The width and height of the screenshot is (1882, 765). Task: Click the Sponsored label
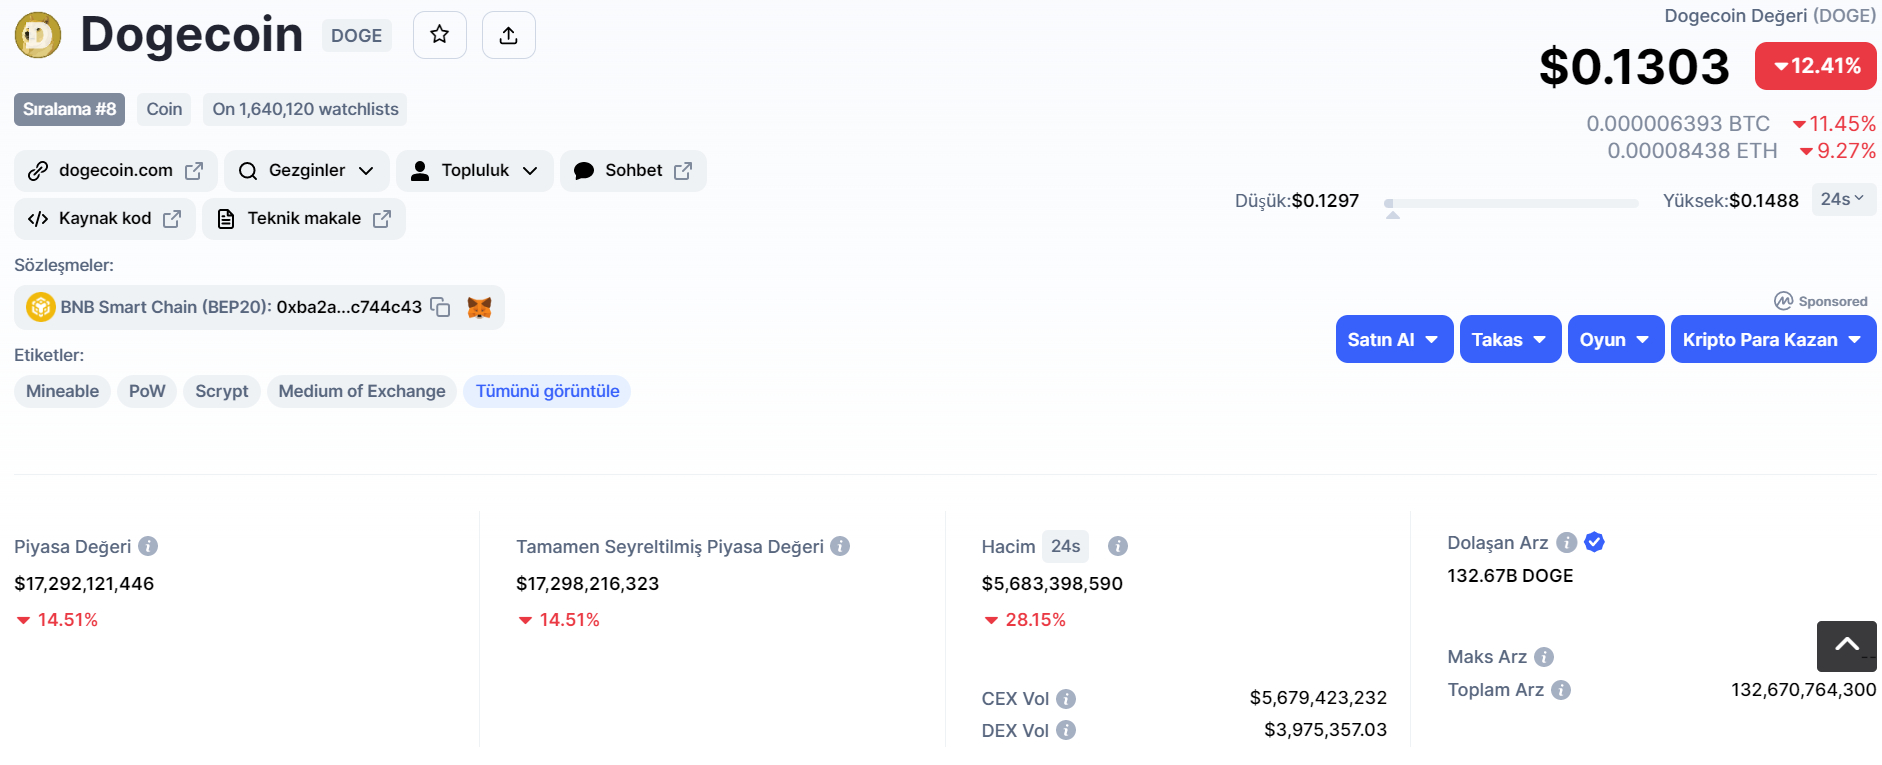[1821, 301]
